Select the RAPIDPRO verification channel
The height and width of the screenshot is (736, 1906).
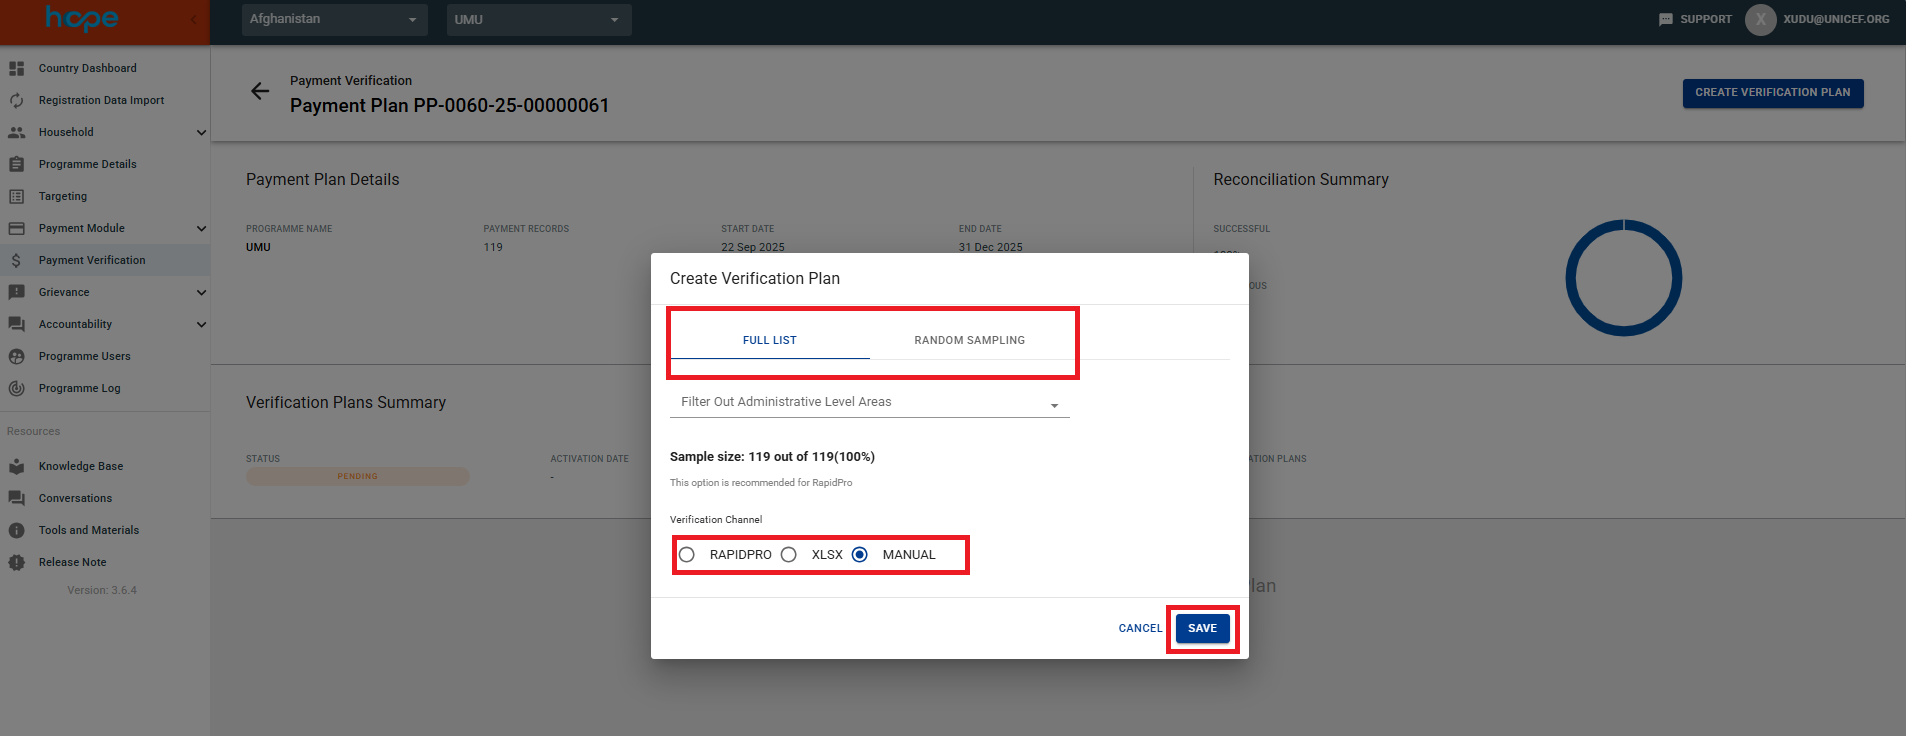[x=687, y=555]
